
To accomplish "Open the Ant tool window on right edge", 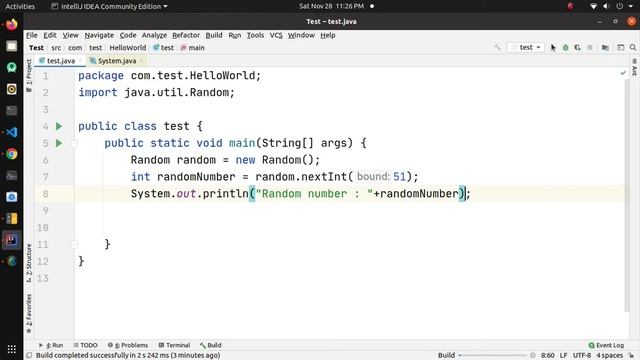I will click(634, 68).
